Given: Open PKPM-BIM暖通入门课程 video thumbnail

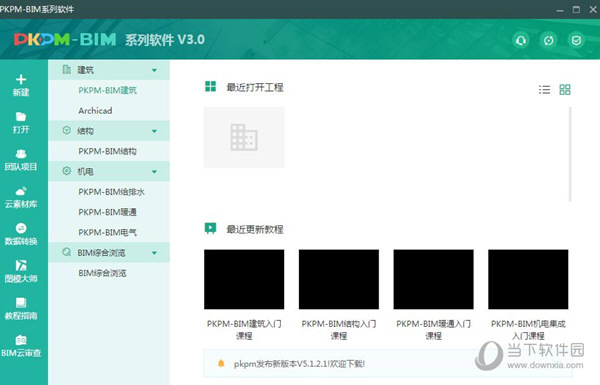Looking at the screenshot, I should (434, 279).
